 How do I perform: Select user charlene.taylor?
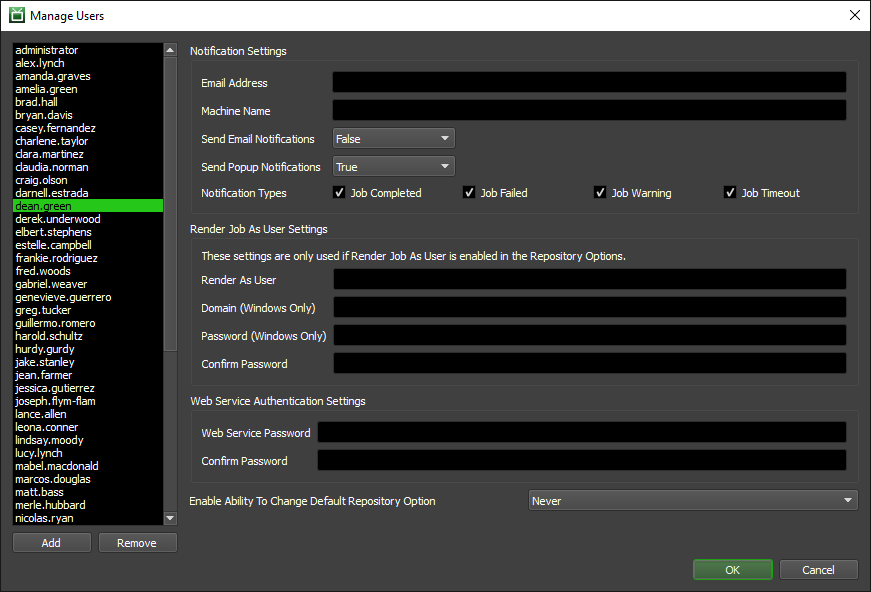(x=88, y=141)
